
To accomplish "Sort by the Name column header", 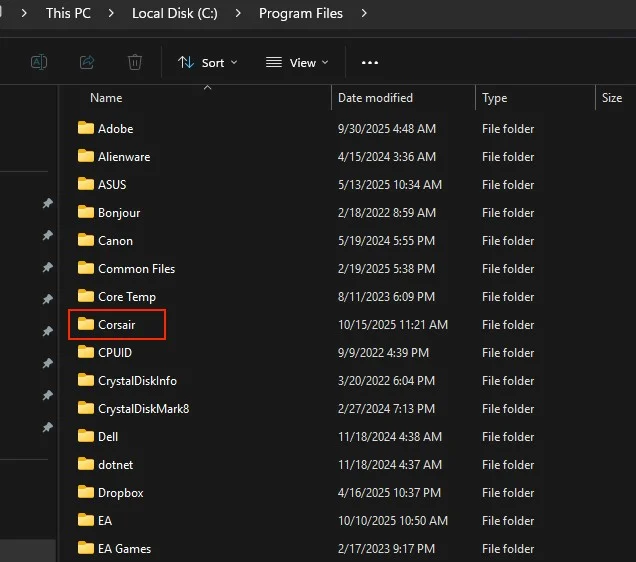I will click(x=106, y=98).
